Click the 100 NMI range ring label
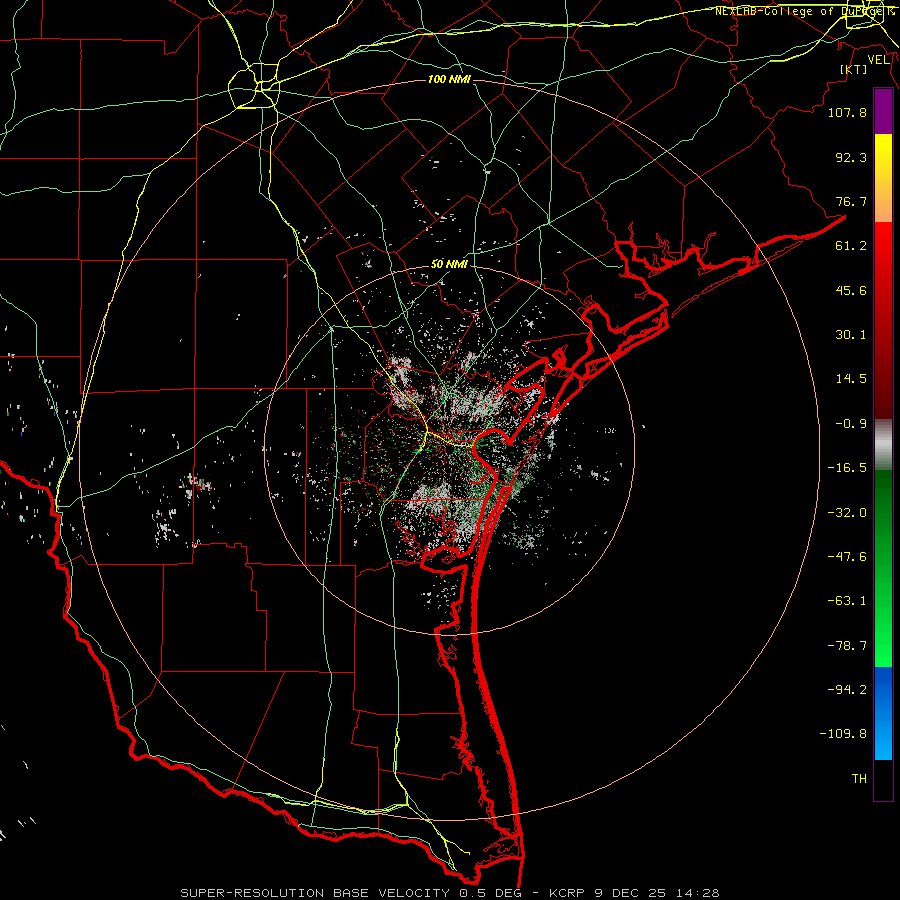Image resolution: width=900 pixels, height=900 pixels. tap(449, 79)
